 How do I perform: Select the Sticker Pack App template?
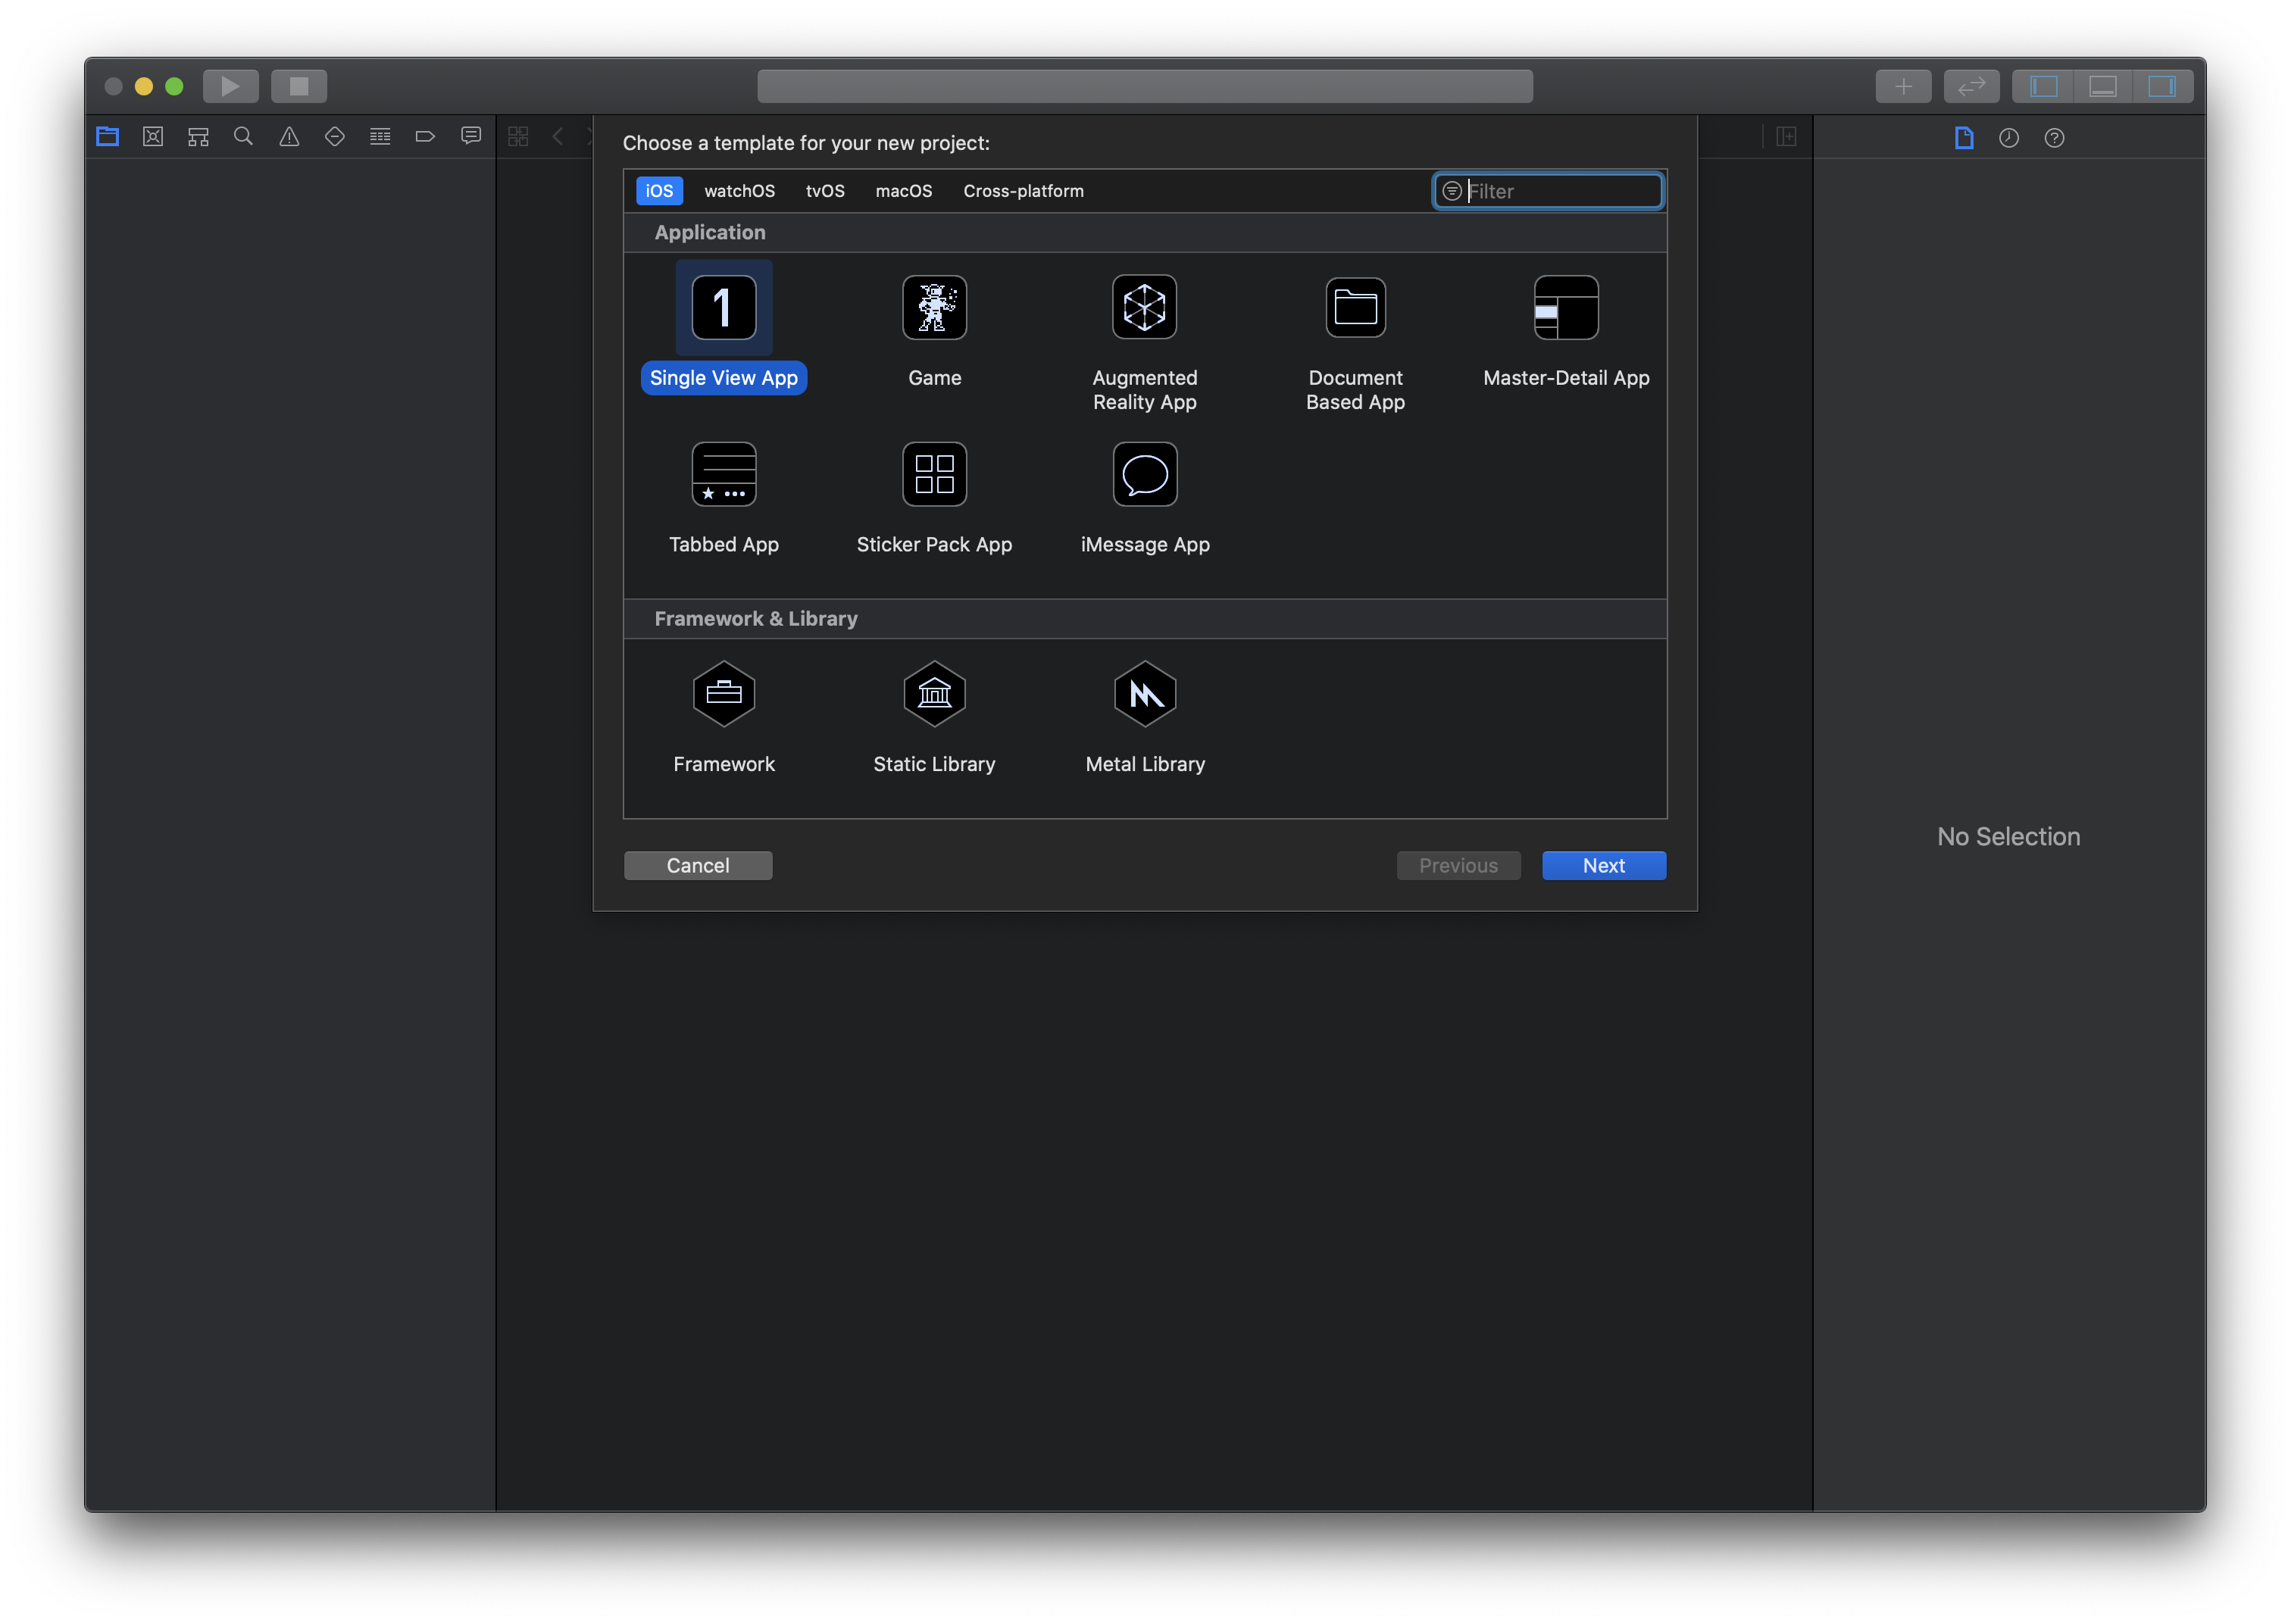934,475
